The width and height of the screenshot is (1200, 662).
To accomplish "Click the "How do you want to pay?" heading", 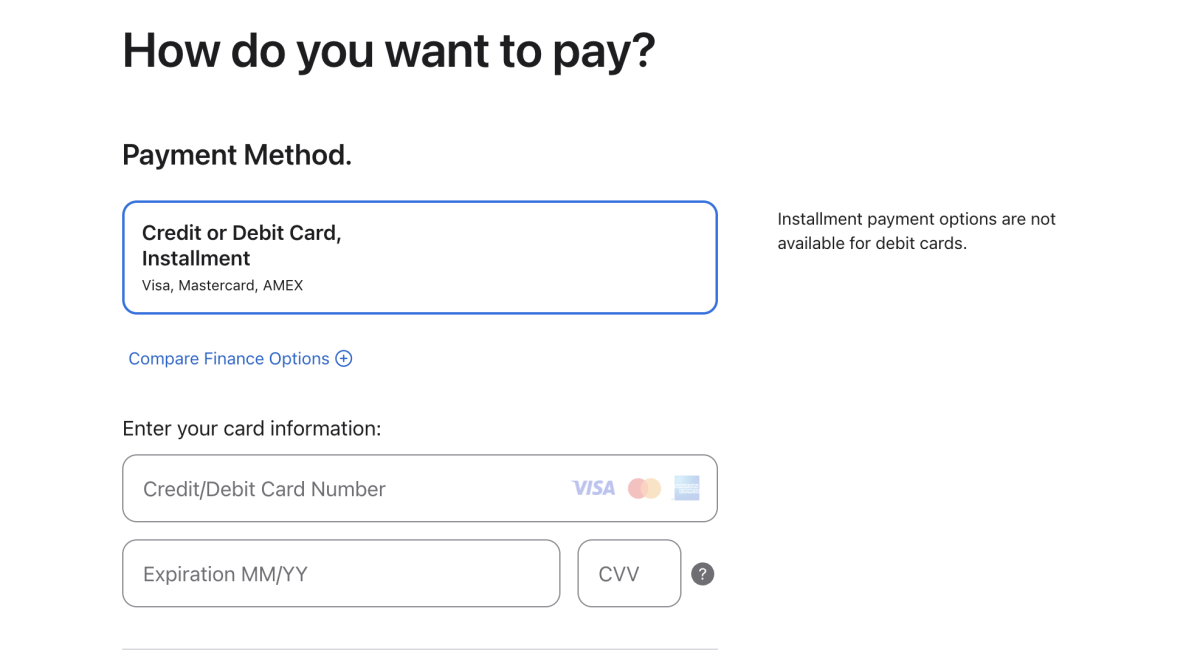I will pos(388,50).
